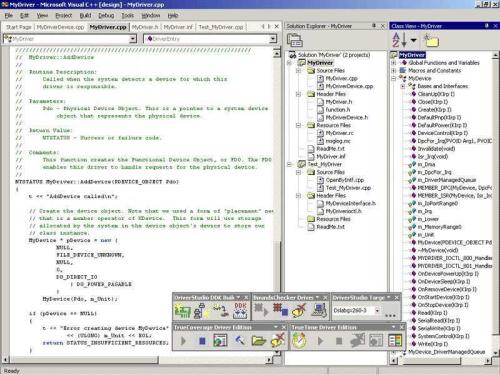Switch to the Start Page tab
The width and height of the screenshot is (500, 375).
point(19,27)
